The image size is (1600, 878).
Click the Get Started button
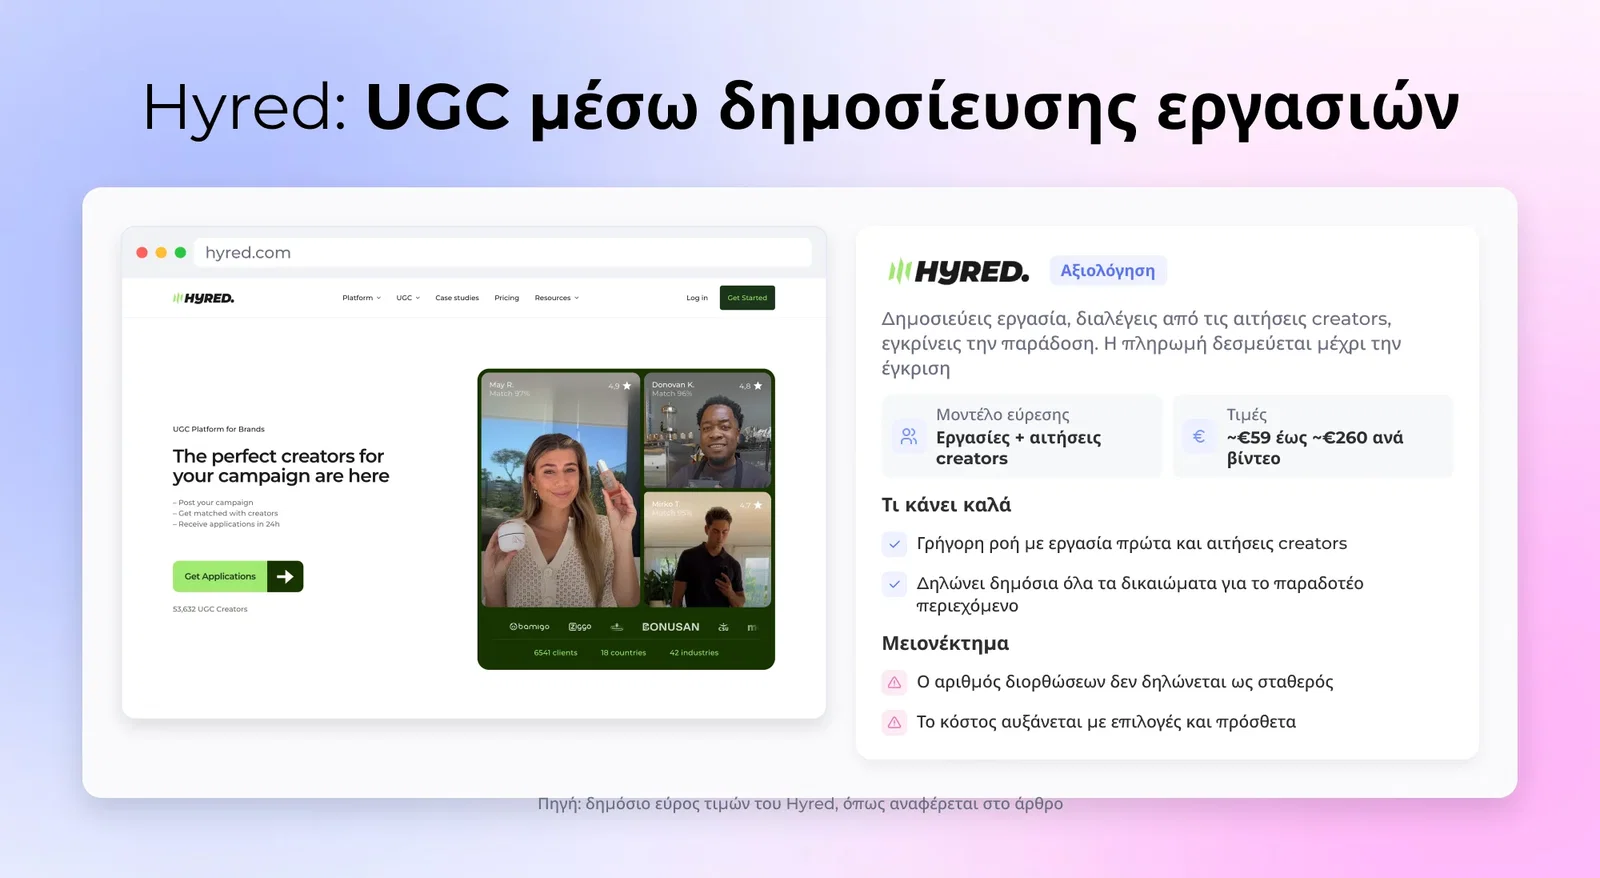coord(747,298)
